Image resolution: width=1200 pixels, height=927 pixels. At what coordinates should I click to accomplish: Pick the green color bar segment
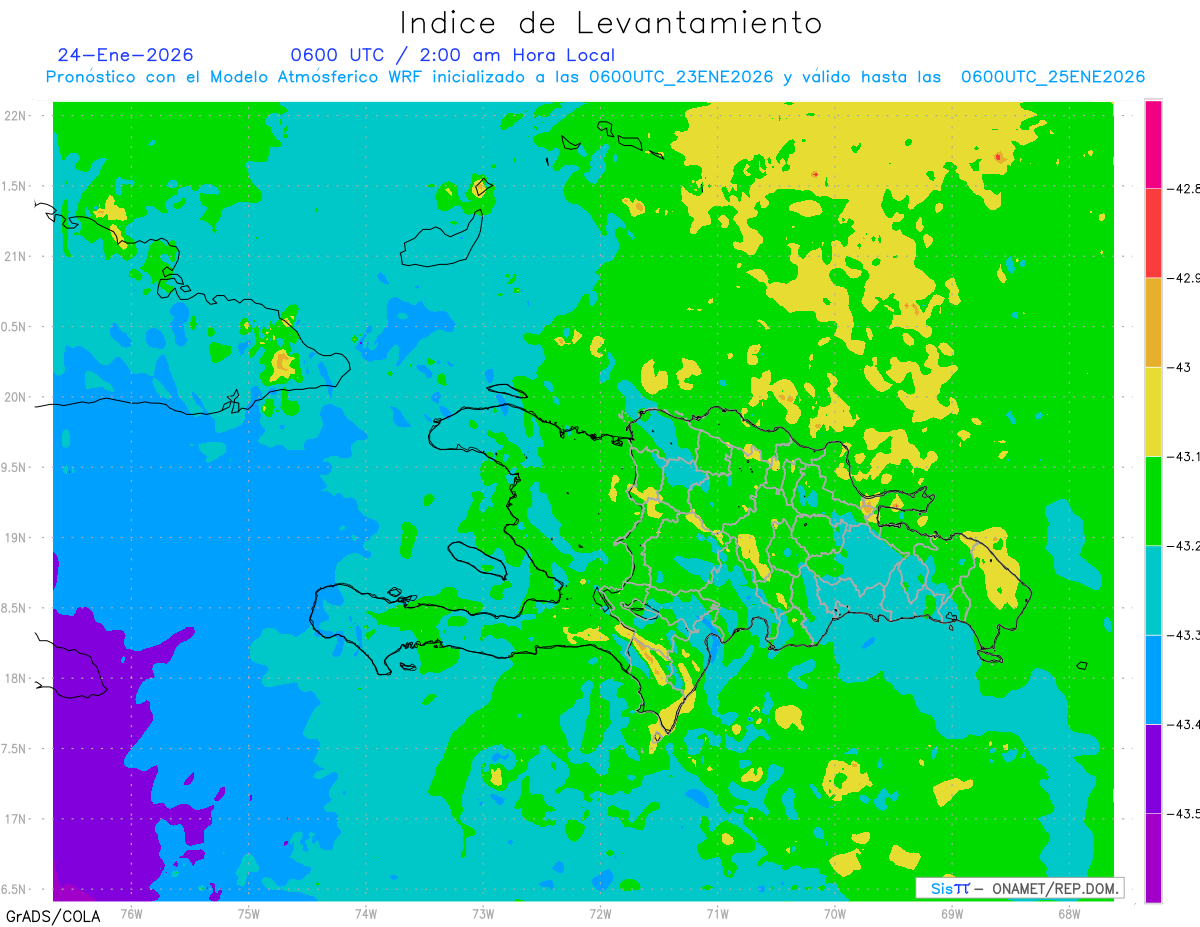pyautogui.click(x=1153, y=500)
